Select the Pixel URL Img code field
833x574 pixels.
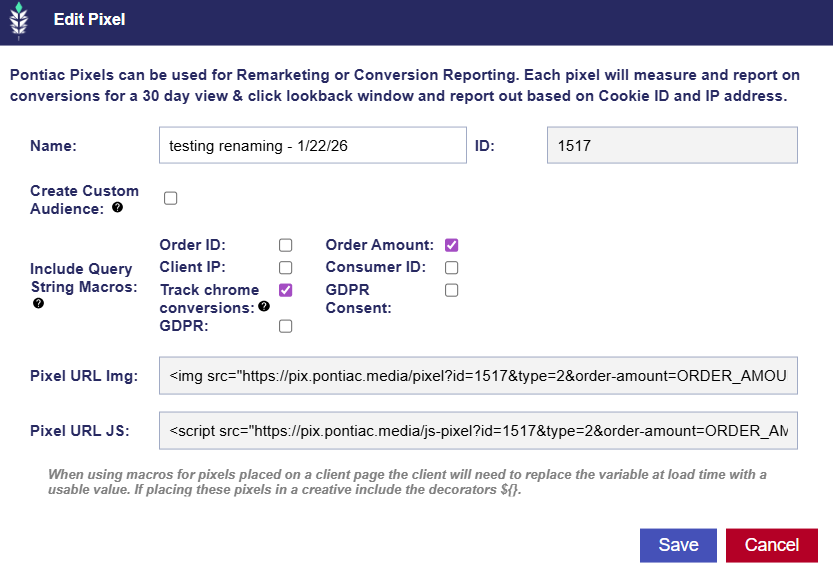click(x=478, y=376)
